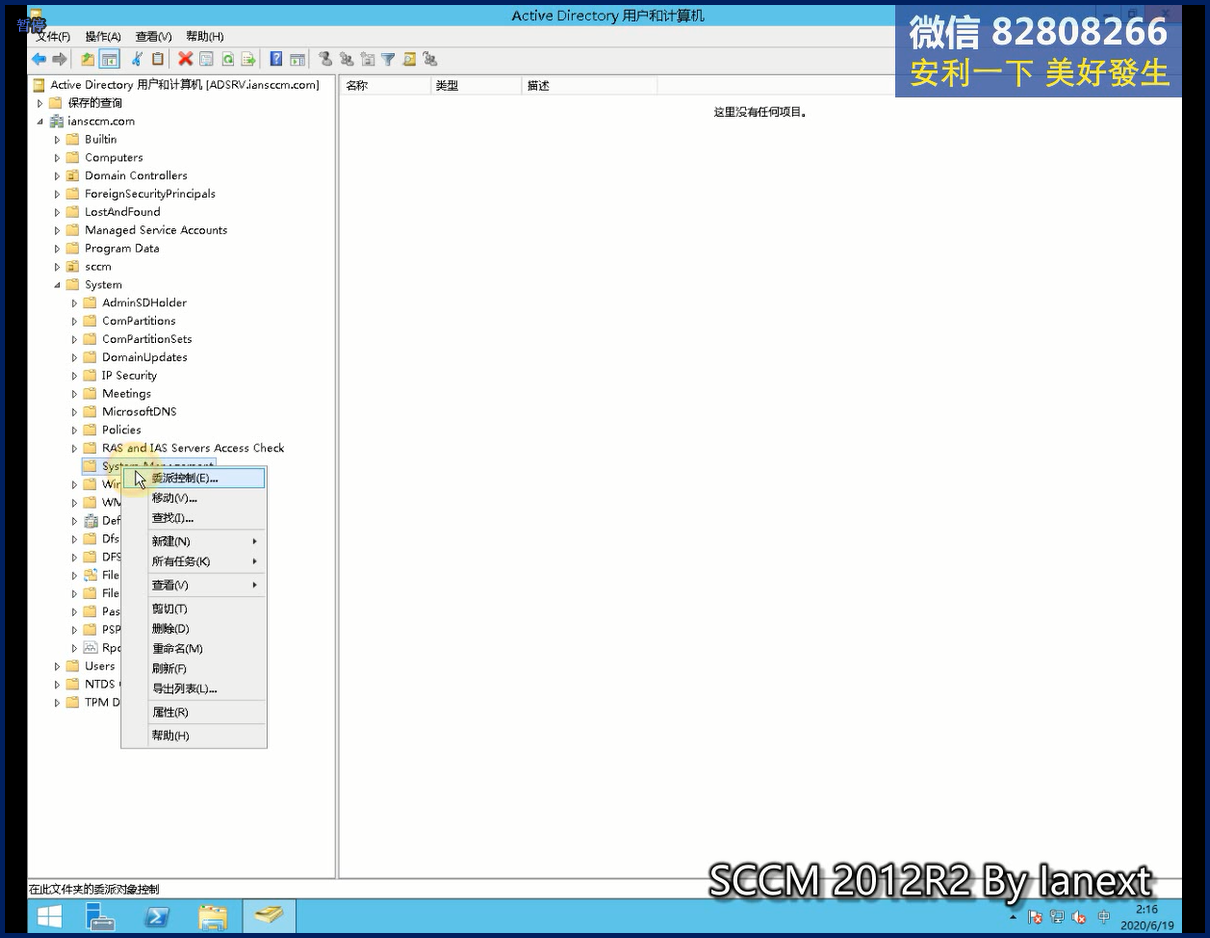Open Properties via the toolbar icon

206,60
